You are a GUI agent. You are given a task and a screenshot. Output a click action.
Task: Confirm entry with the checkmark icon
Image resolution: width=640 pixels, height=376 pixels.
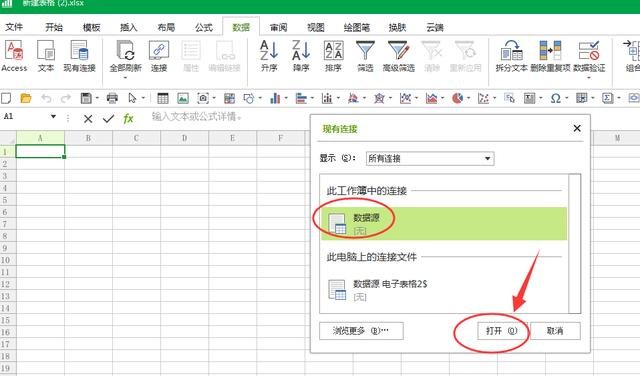[x=108, y=118]
